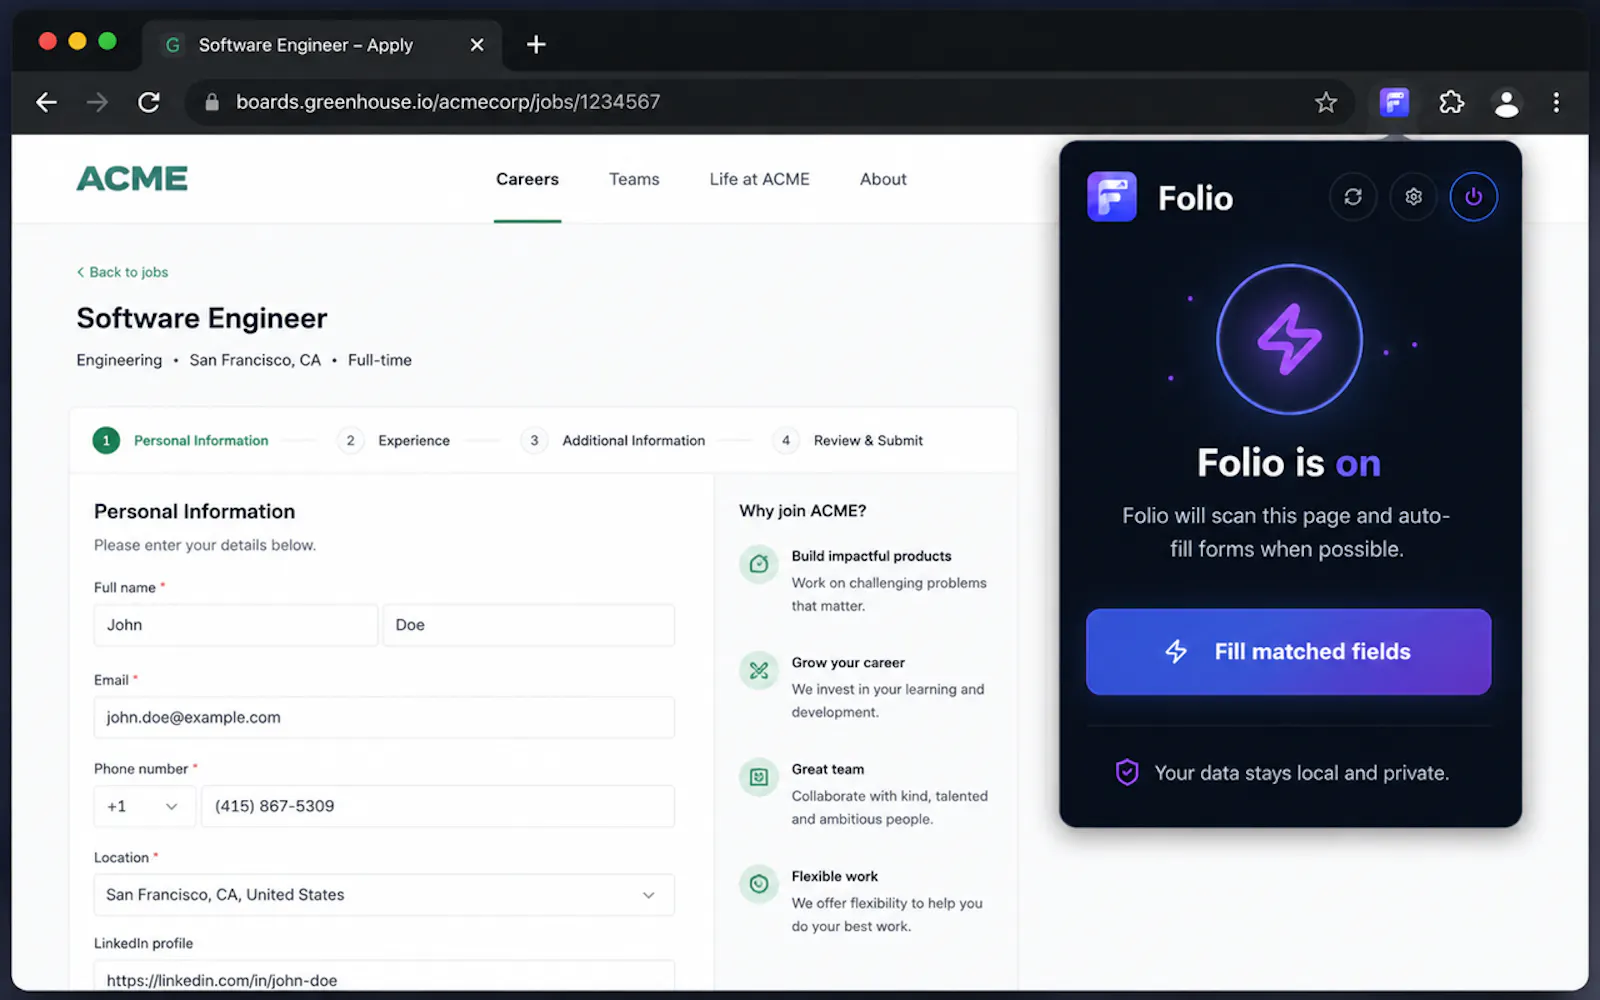Click the ACME logo

(x=132, y=179)
